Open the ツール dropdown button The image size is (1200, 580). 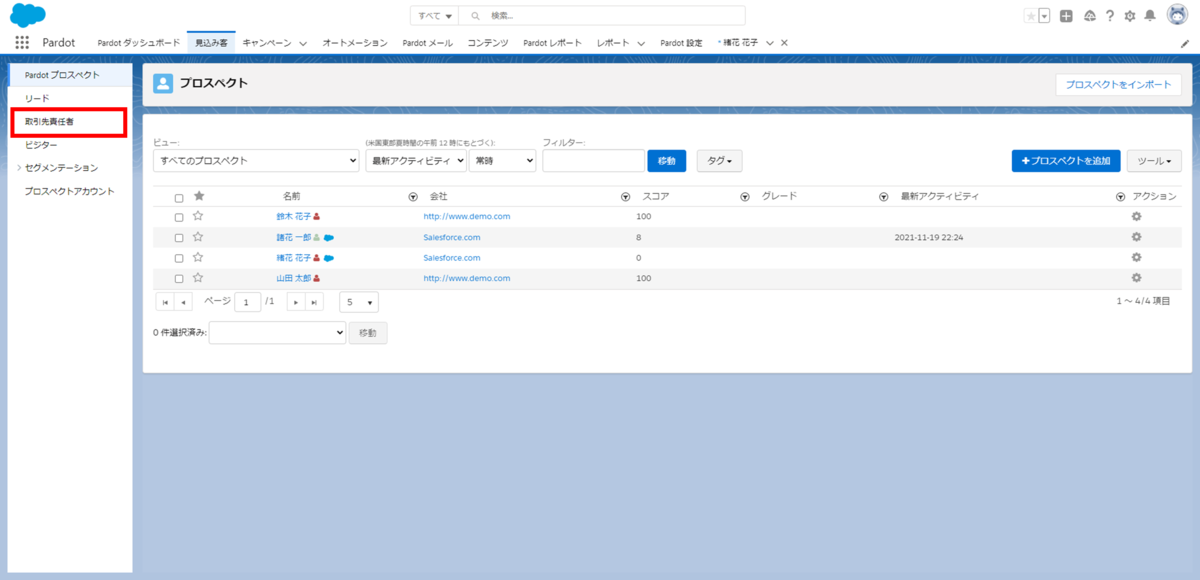tap(1154, 160)
